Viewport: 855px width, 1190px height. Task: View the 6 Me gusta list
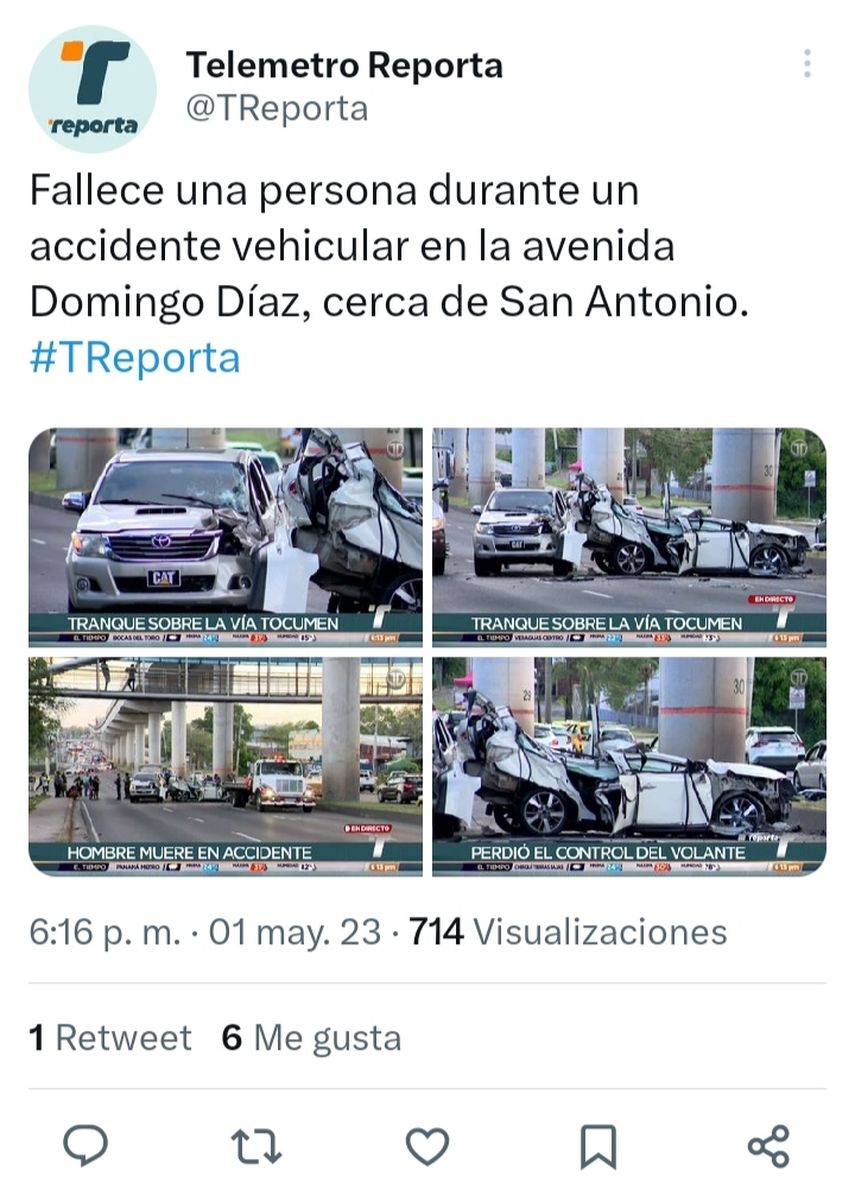311,1037
